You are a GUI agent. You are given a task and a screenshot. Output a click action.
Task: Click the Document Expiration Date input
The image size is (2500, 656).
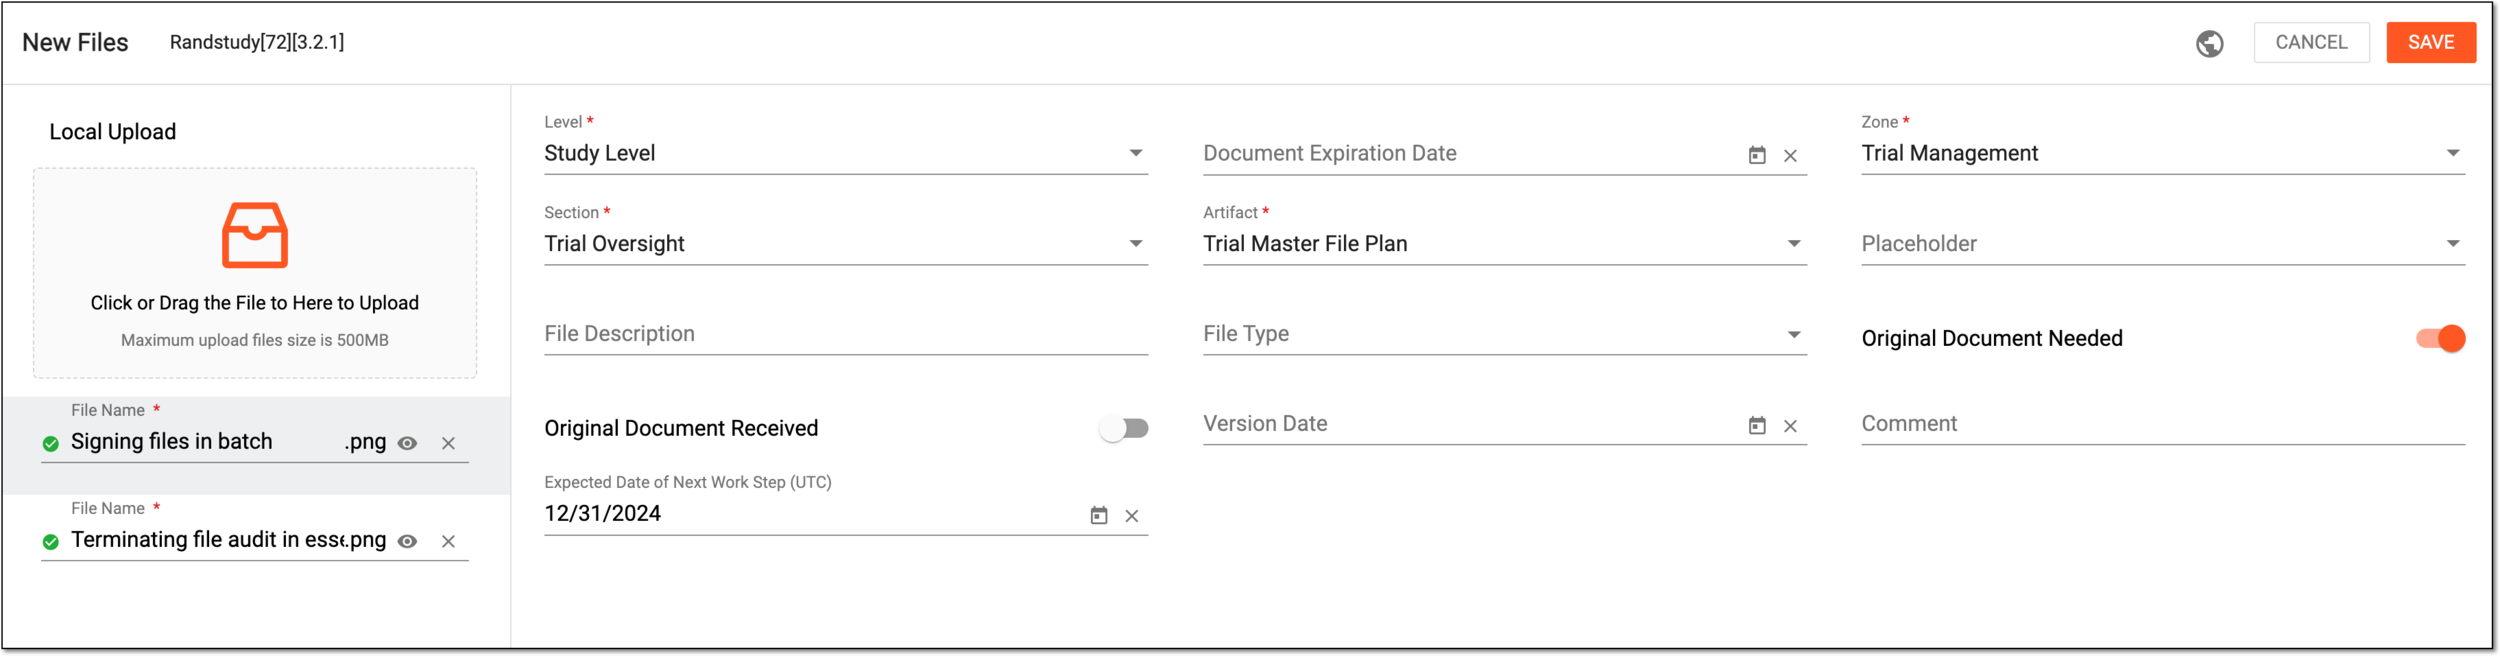pyautogui.click(x=1470, y=154)
